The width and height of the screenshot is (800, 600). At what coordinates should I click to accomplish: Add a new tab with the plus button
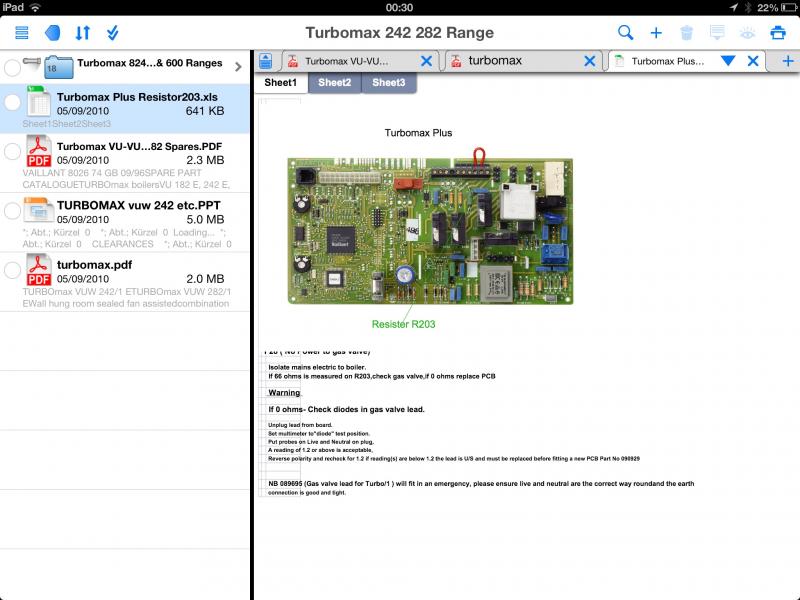coord(787,61)
